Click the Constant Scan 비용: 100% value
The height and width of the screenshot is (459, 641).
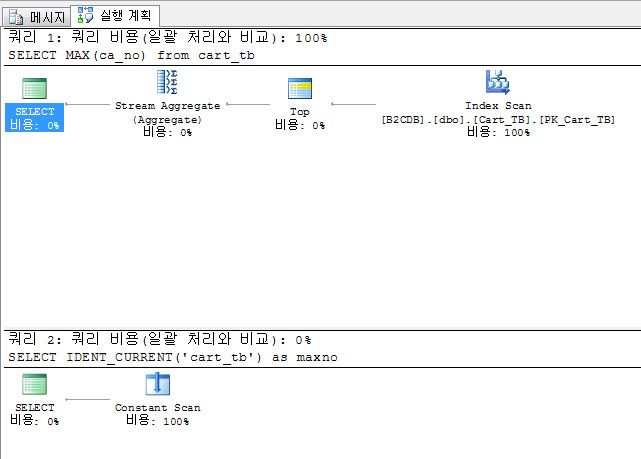pyautogui.click(x=157, y=421)
